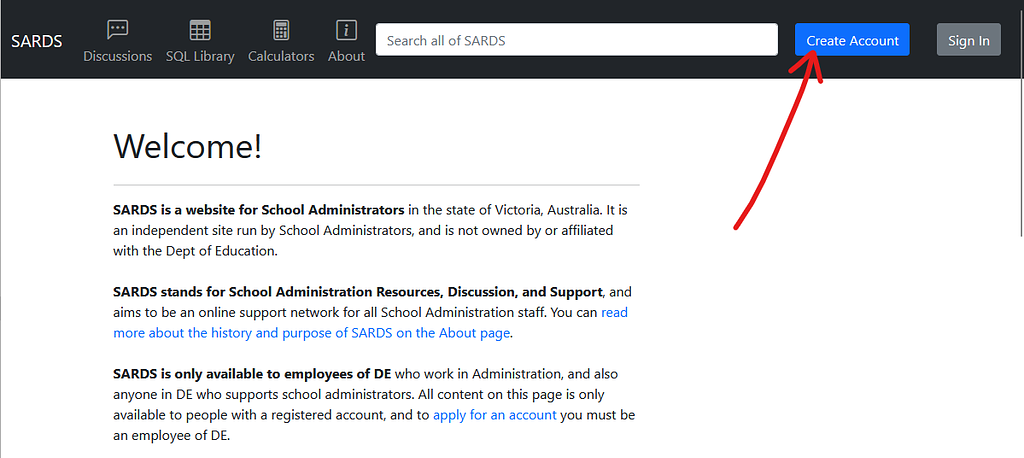Screen dimensions: 1024x458
Task: Open the SQL Library text label
Action: click(200, 56)
